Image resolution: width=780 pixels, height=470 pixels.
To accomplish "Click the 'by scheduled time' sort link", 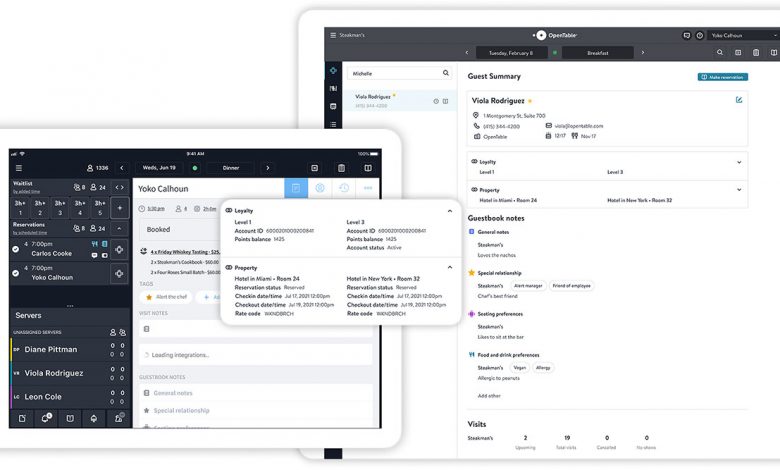I will (x=30, y=233).
